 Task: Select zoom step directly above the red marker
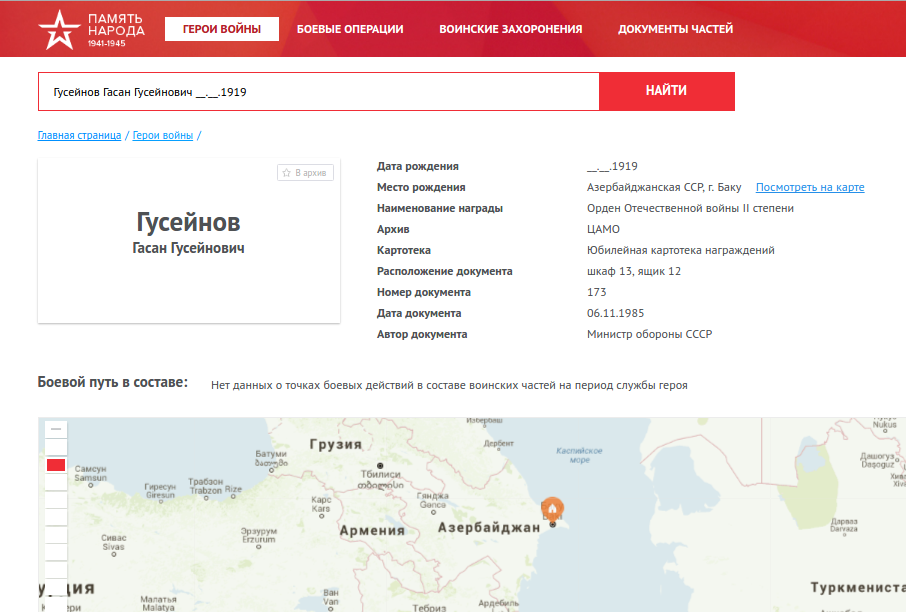coord(56,447)
